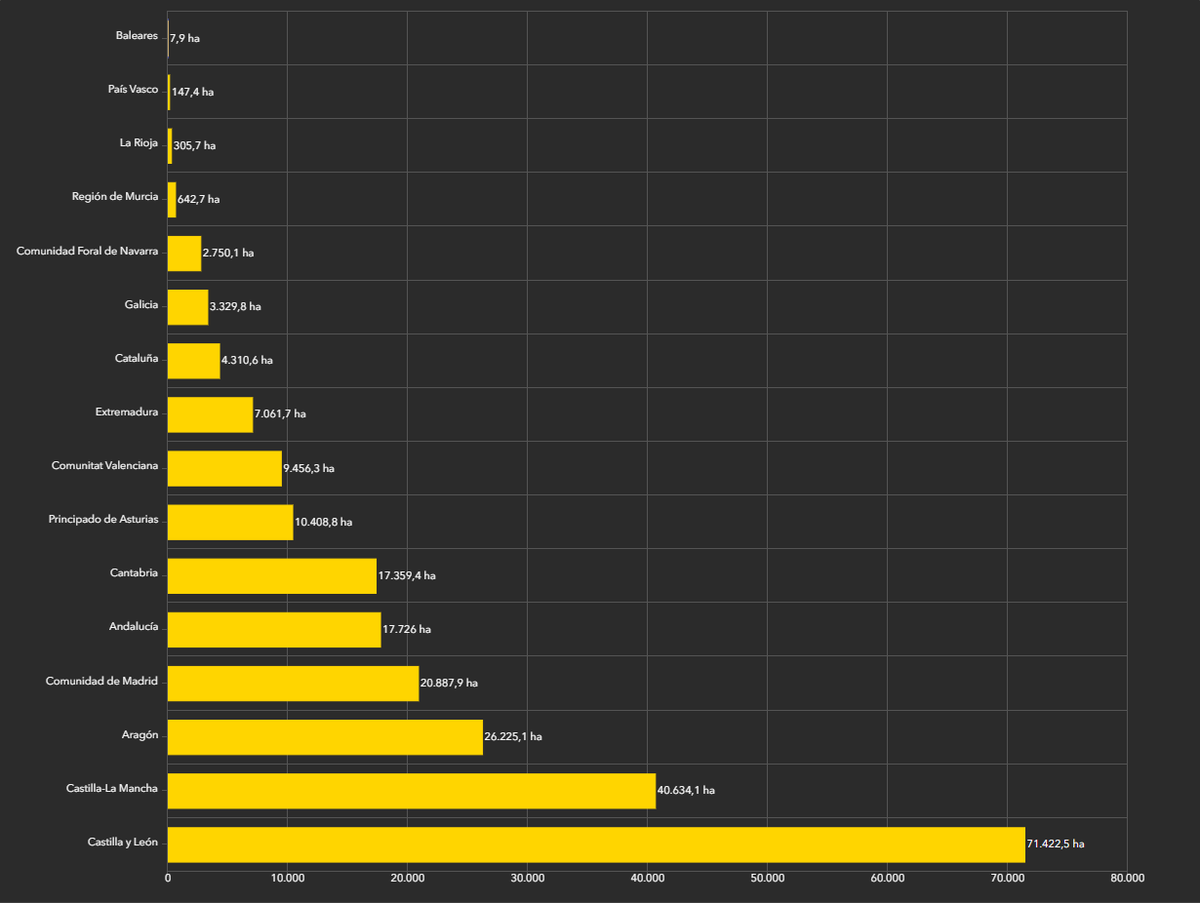The image size is (1200, 903).
Task: Select the Galicia bar
Action: (x=188, y=307)
